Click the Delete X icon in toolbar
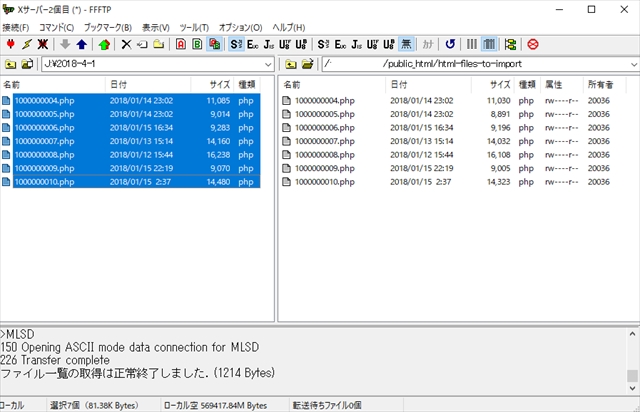Image resolution: width=640 pixels, height=412 pixels. point(126,44)
